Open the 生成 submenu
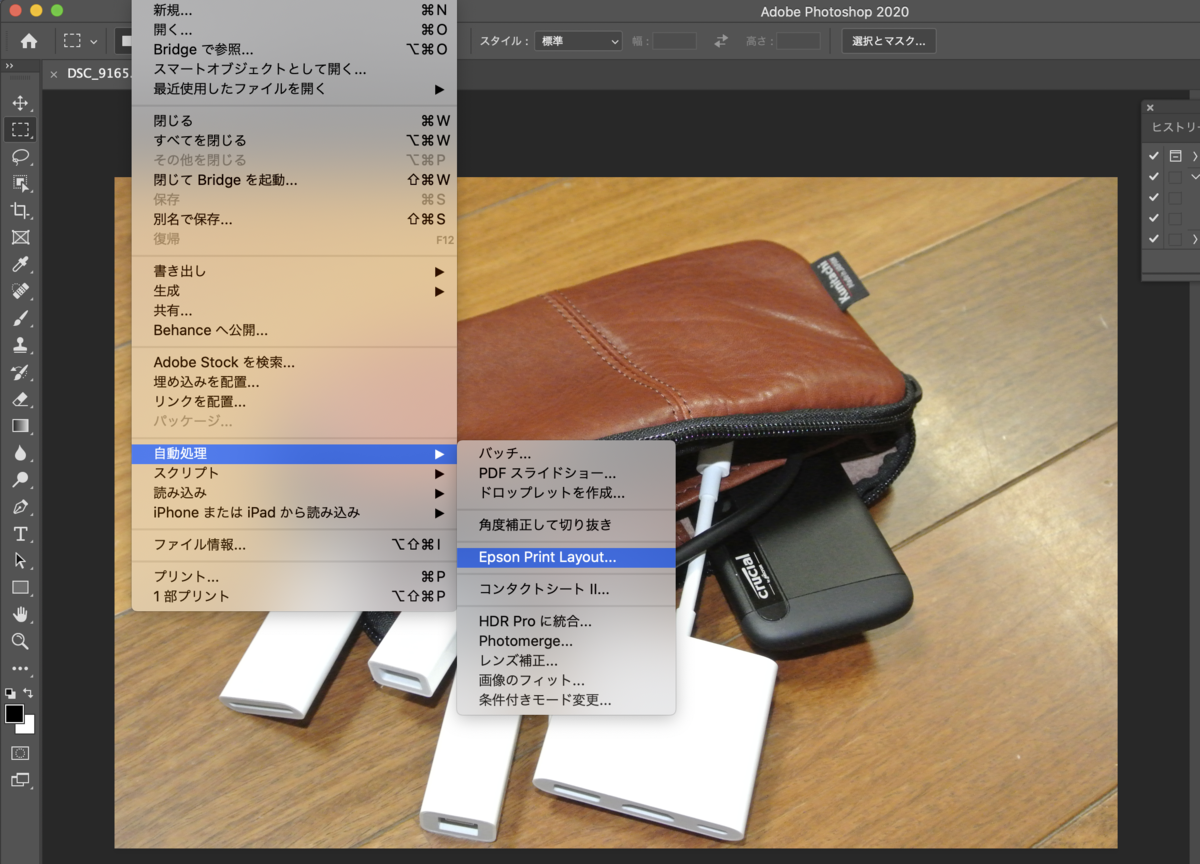 pyautogui.click(x=294, y=291)
